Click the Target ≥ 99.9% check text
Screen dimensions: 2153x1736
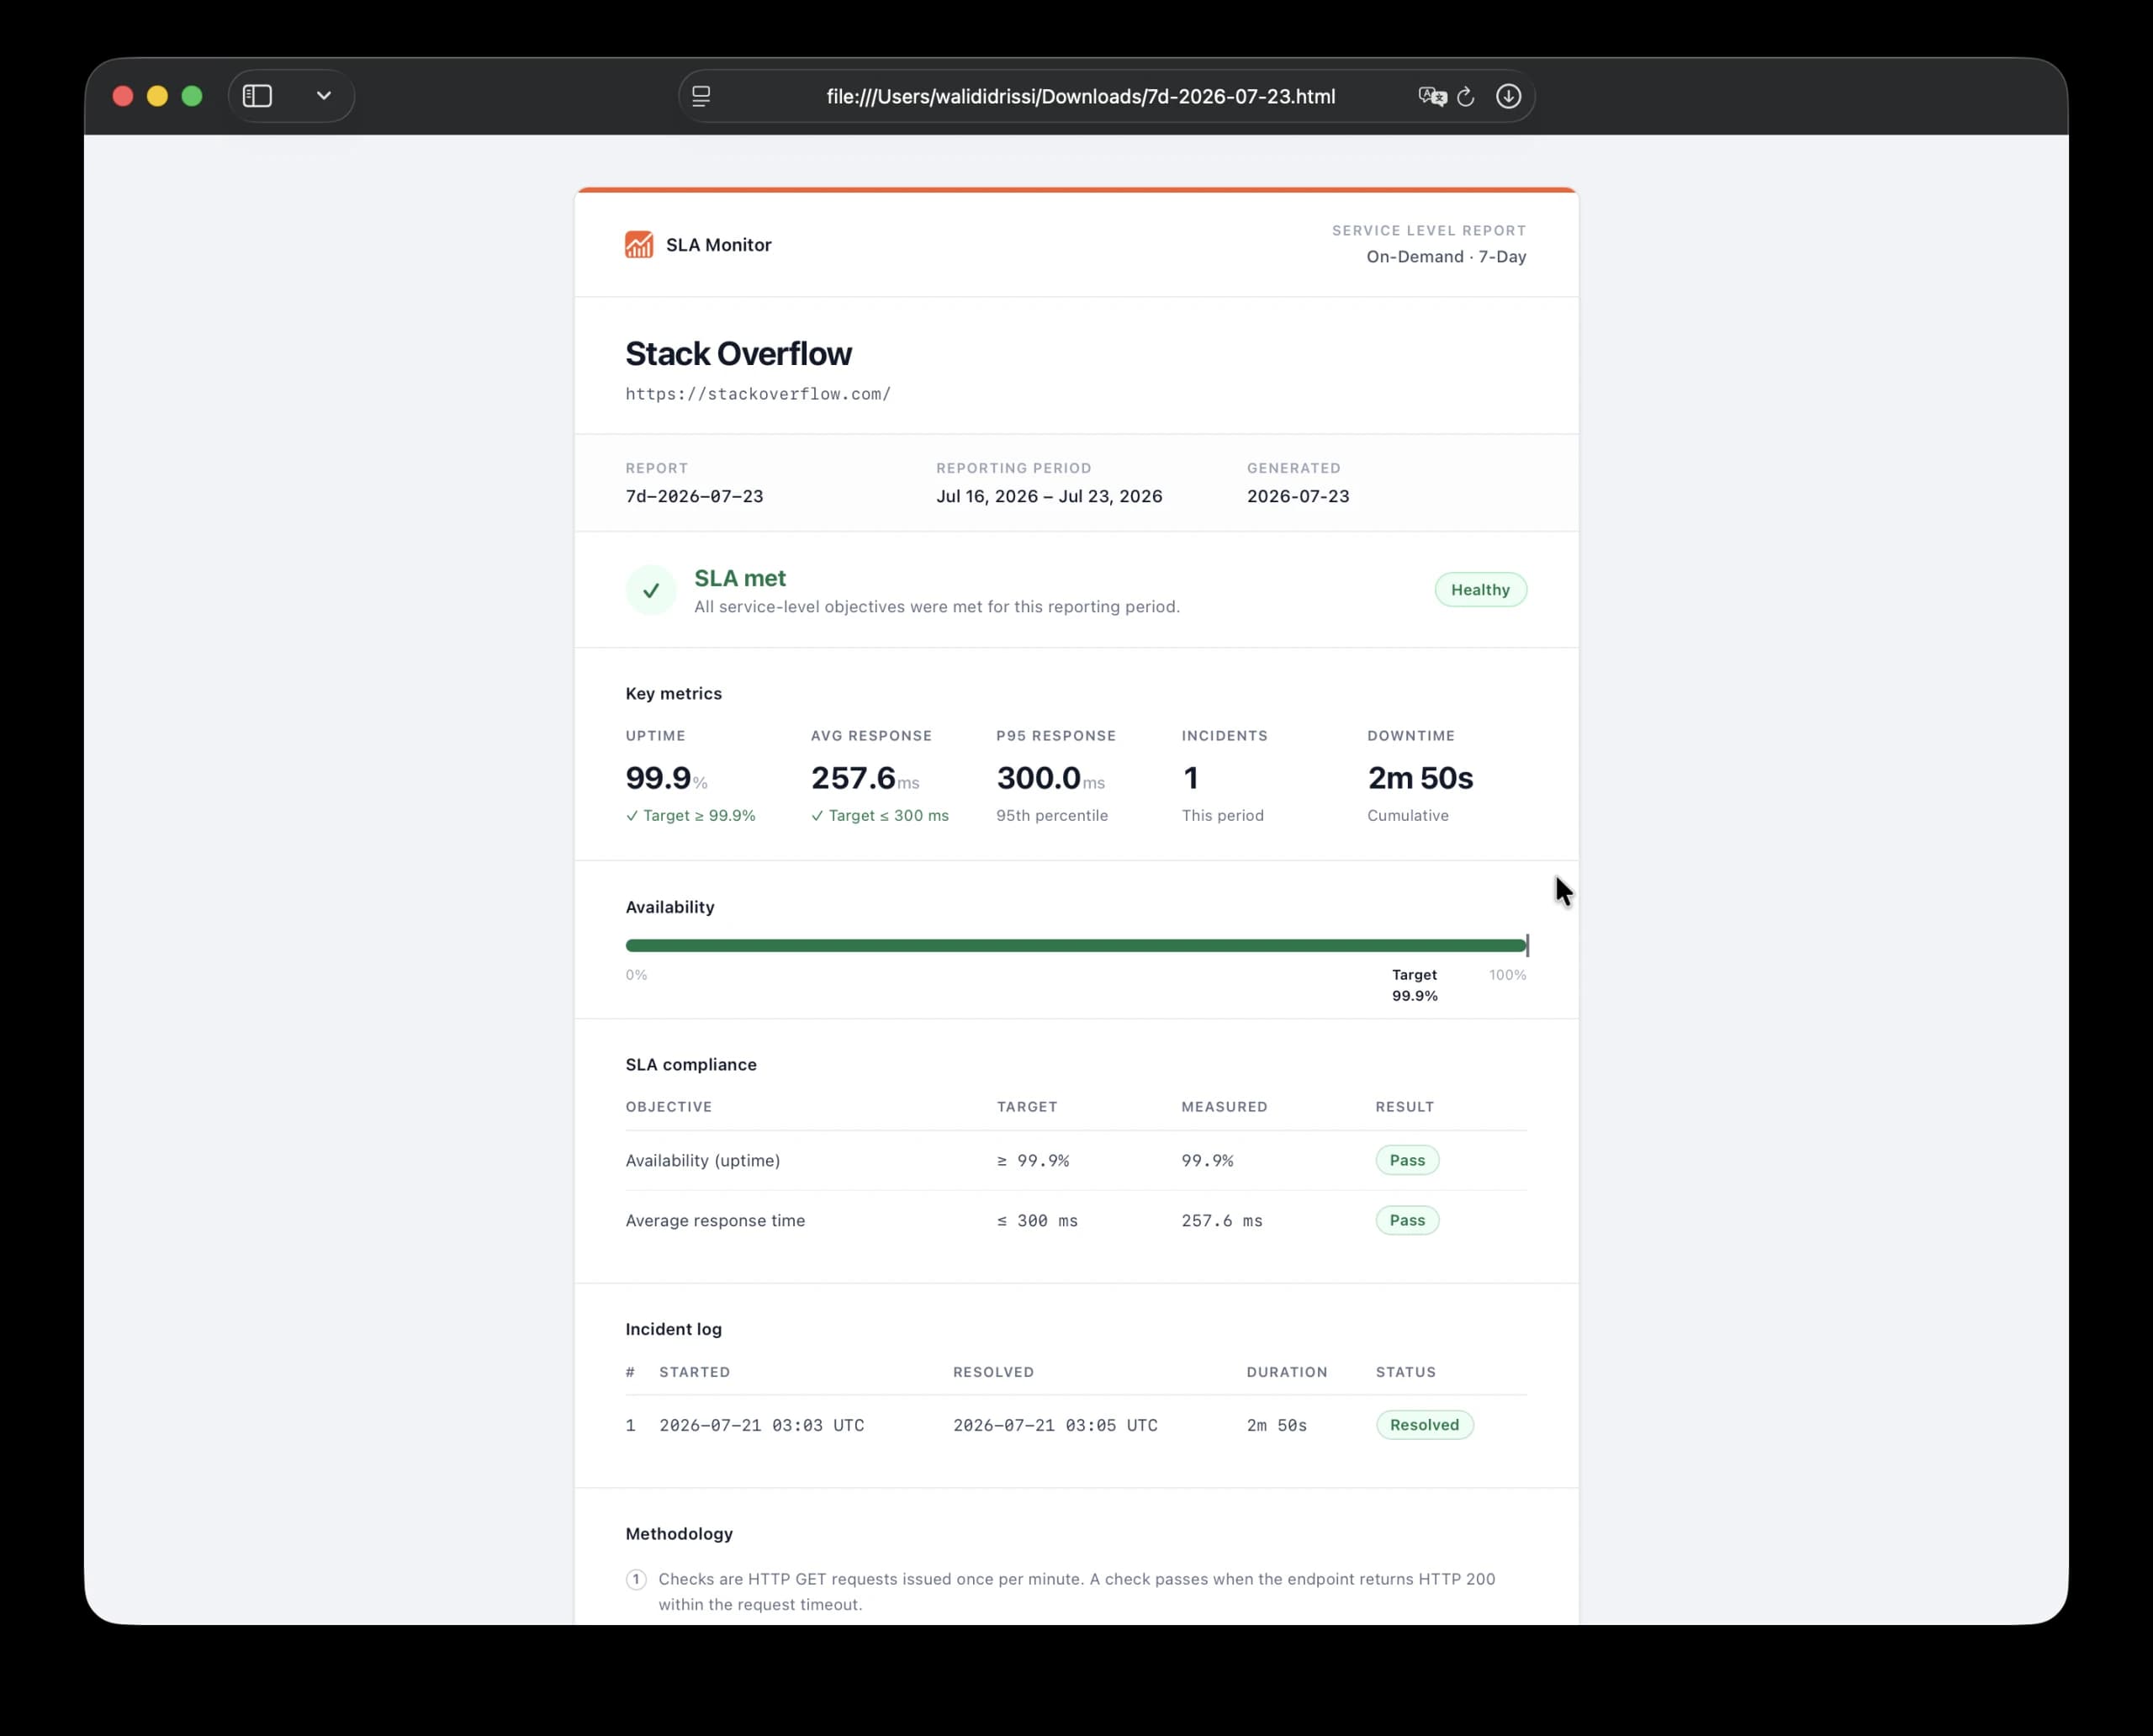[x=691, y=816]
